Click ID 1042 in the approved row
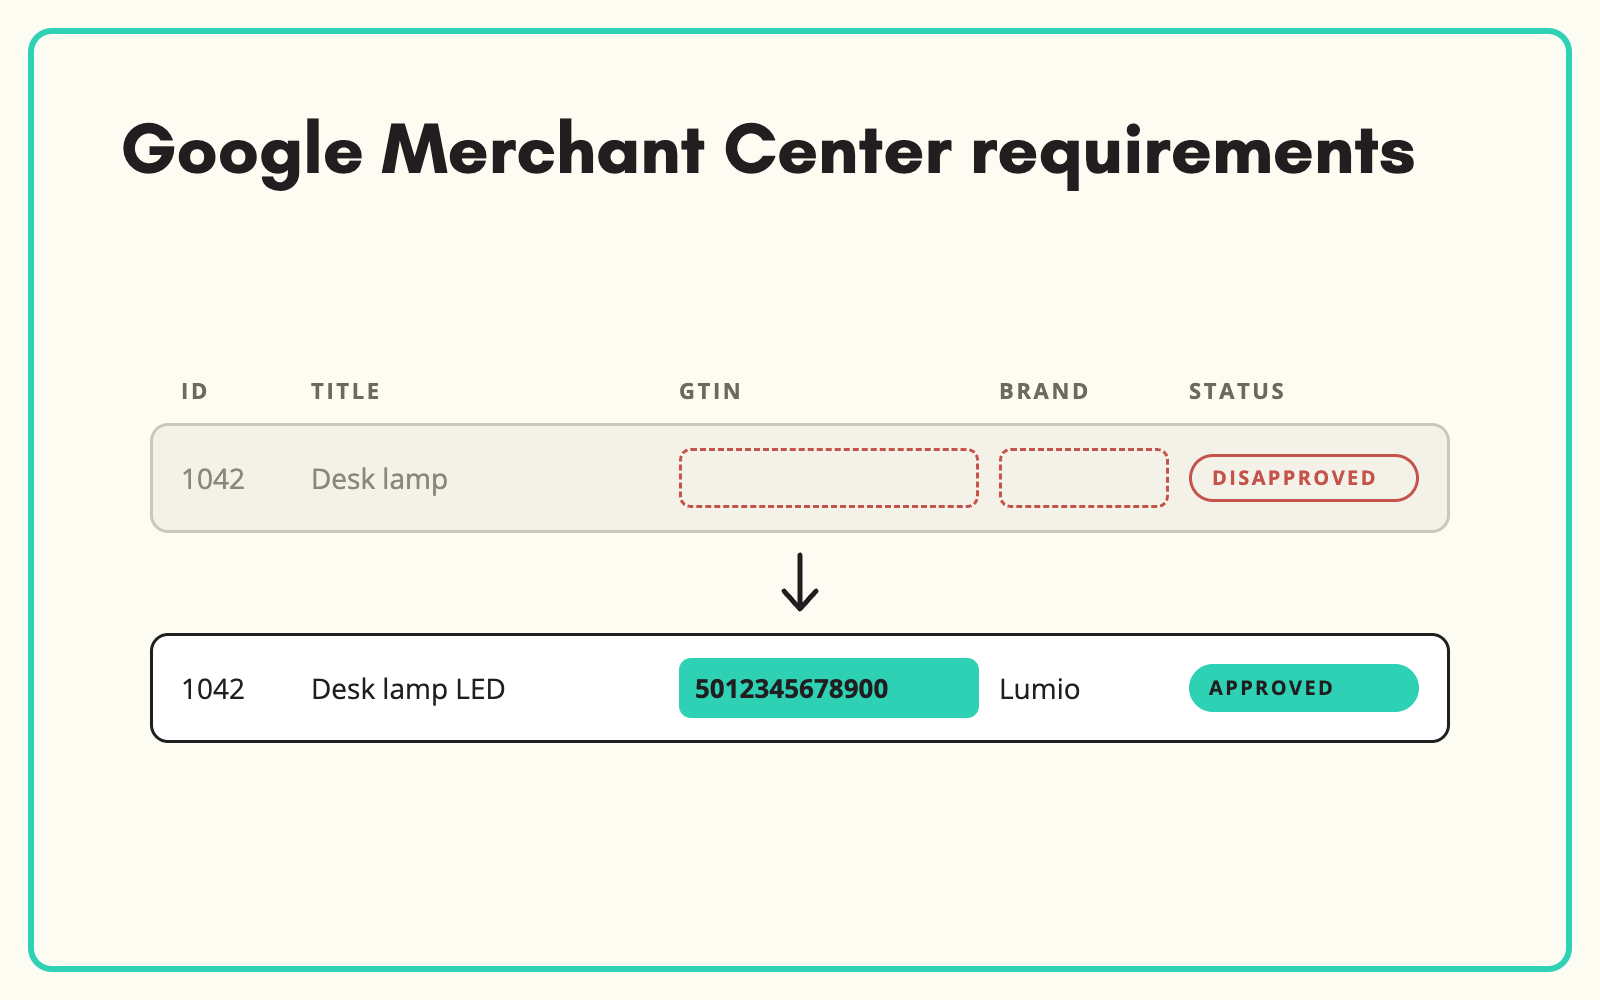Image resolution: width=1600 pixels, height=1000 pixels. [x=213, y=689]
